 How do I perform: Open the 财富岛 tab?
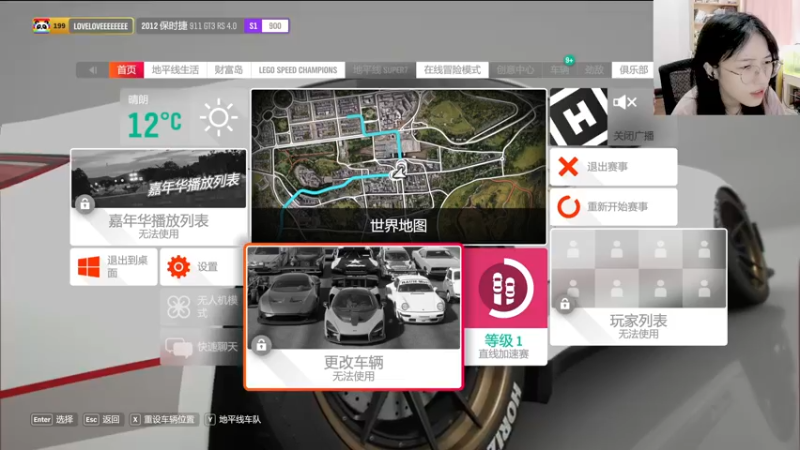[x=229, y=70]
